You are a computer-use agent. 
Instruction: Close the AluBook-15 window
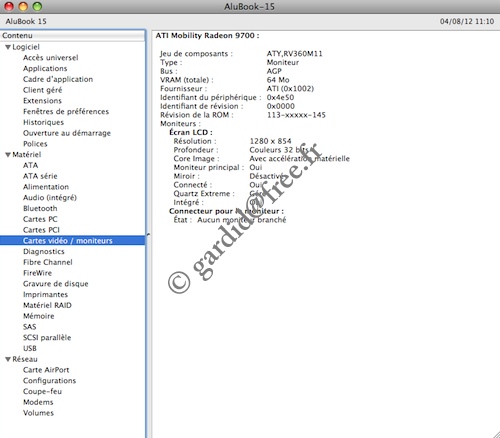(9, 6)
